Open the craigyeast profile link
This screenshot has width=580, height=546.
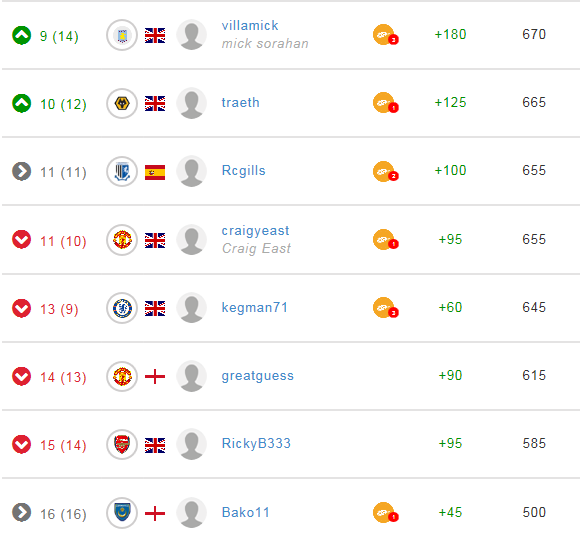255,230
